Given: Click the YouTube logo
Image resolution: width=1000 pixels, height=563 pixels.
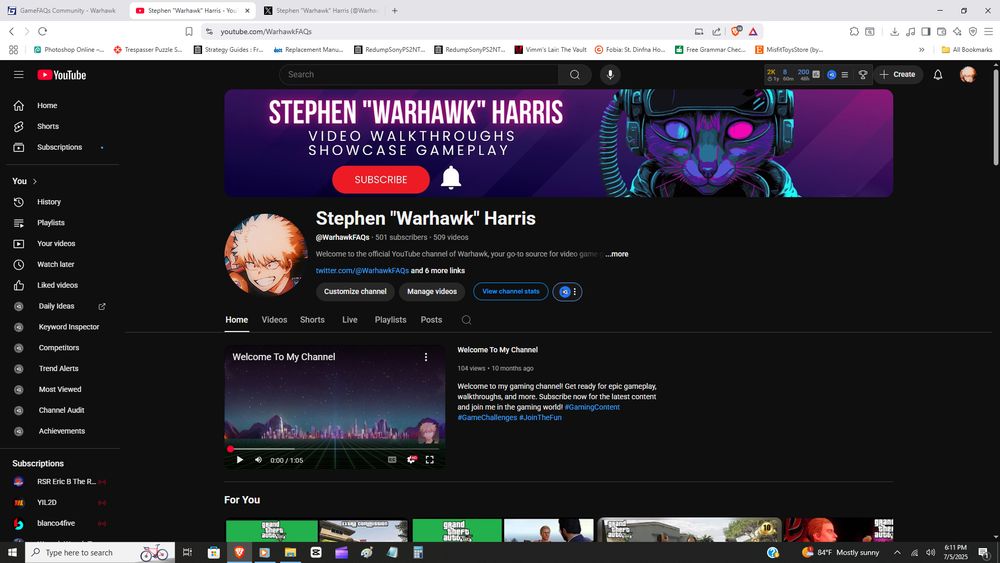Looking at the screenshot, I should tap(61, 75).
